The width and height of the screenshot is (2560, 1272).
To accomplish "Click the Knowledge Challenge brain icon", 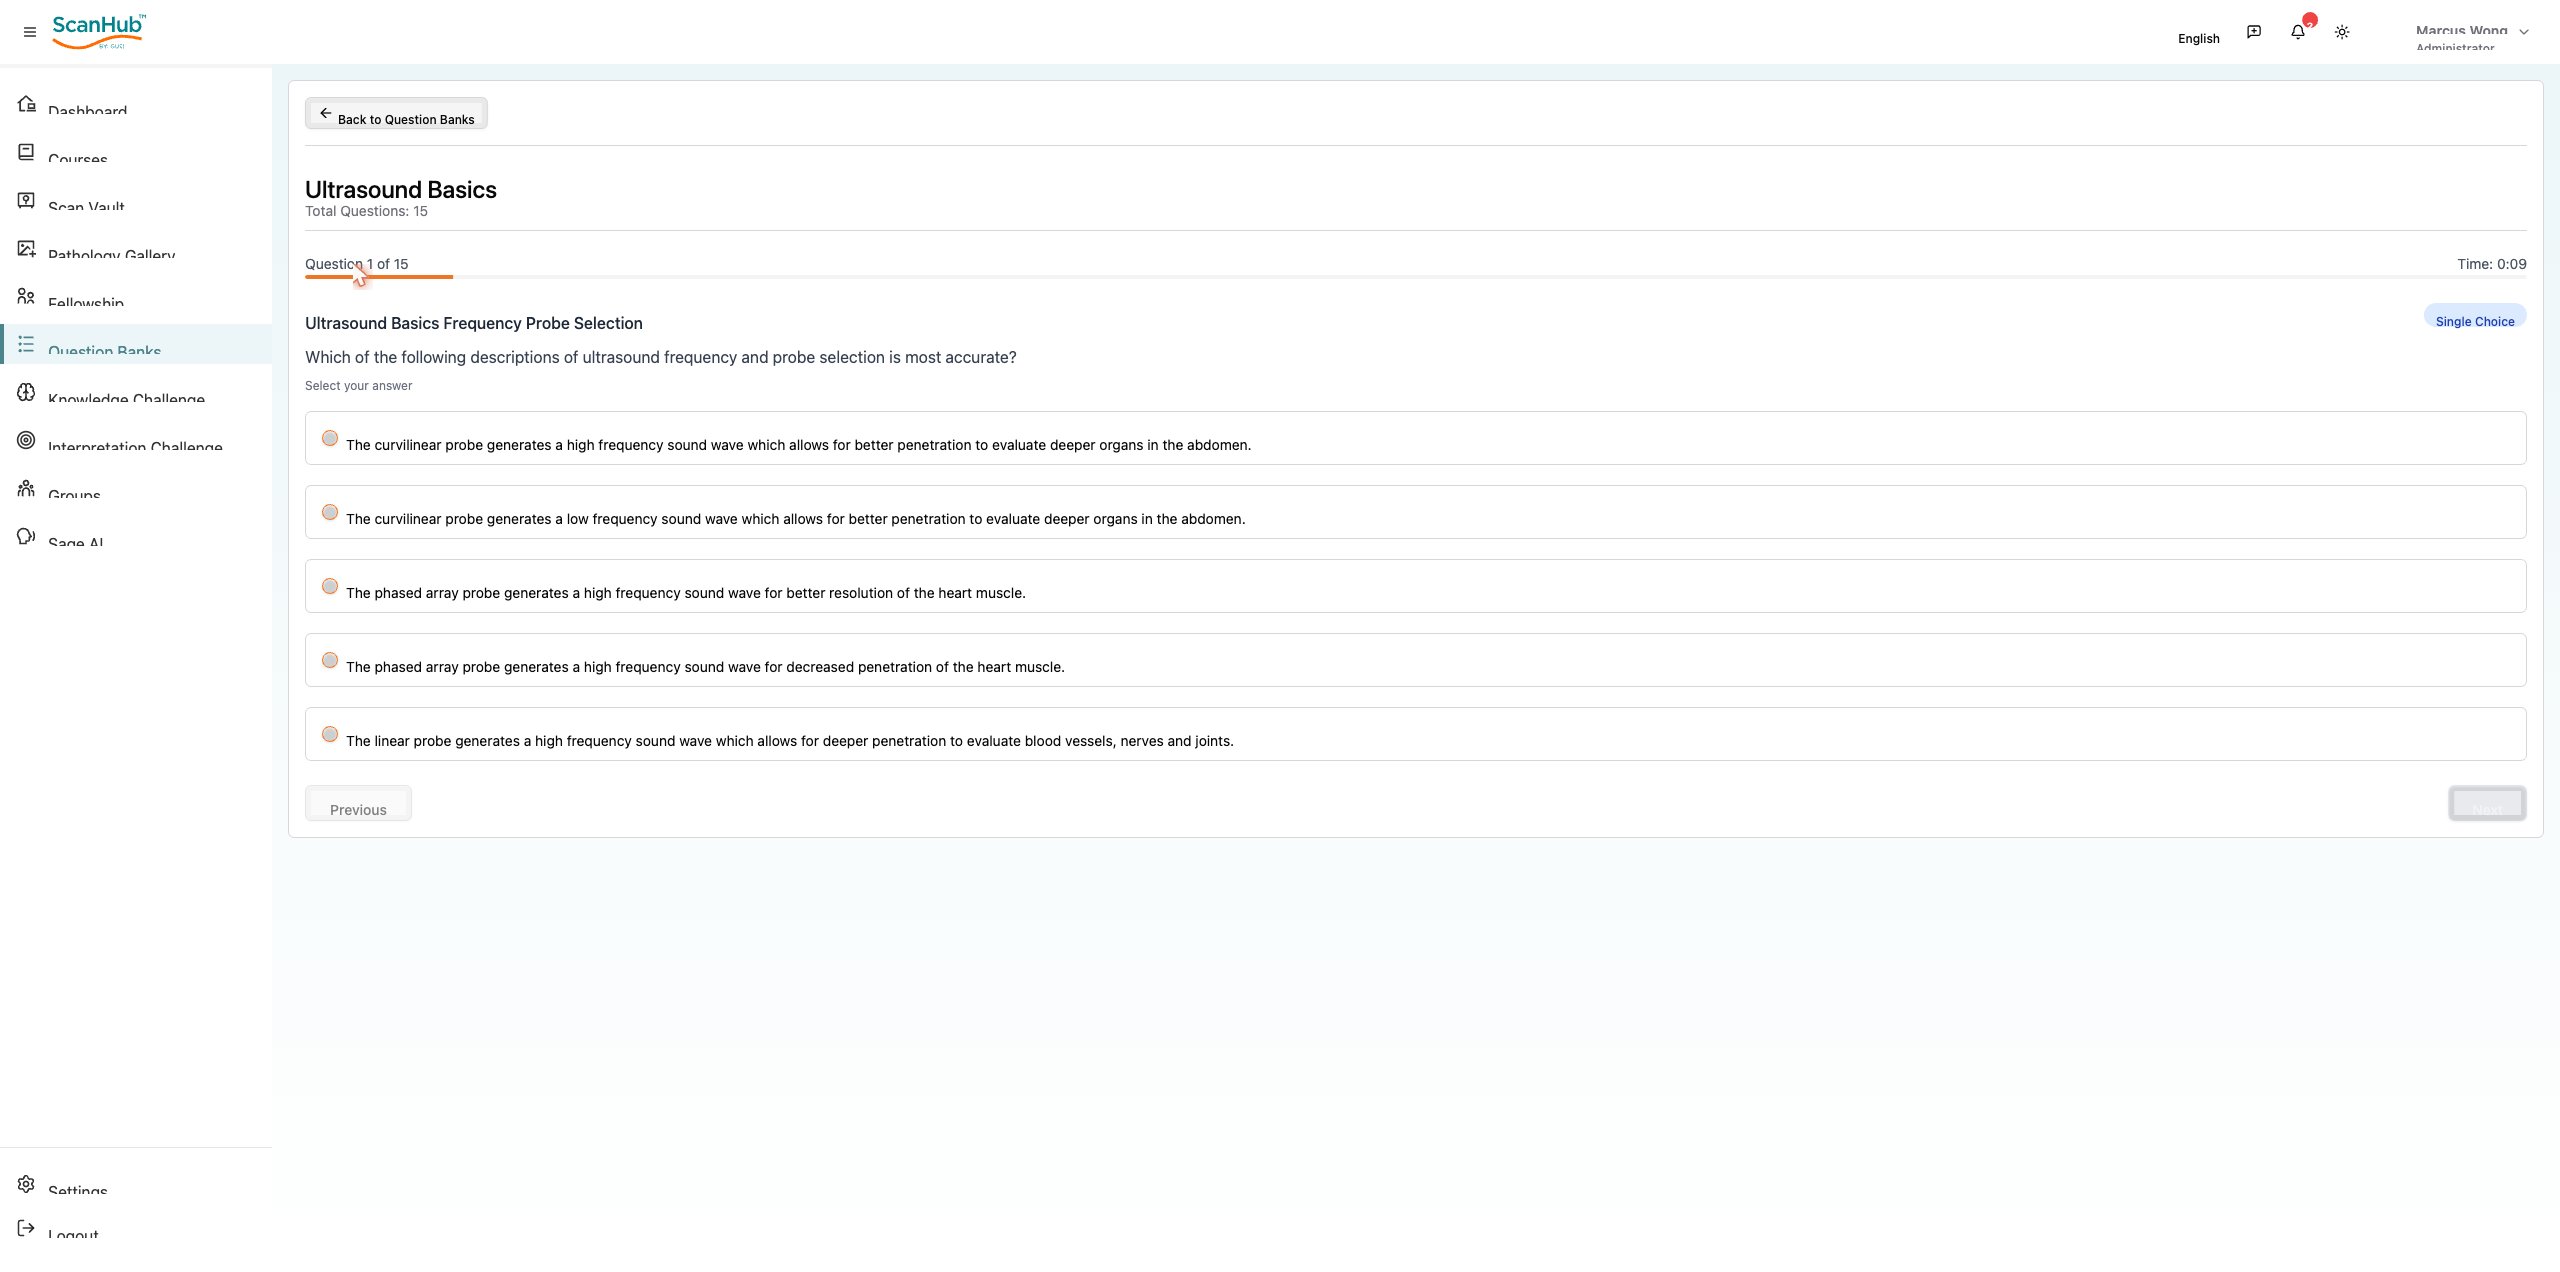I will (27, 392).
